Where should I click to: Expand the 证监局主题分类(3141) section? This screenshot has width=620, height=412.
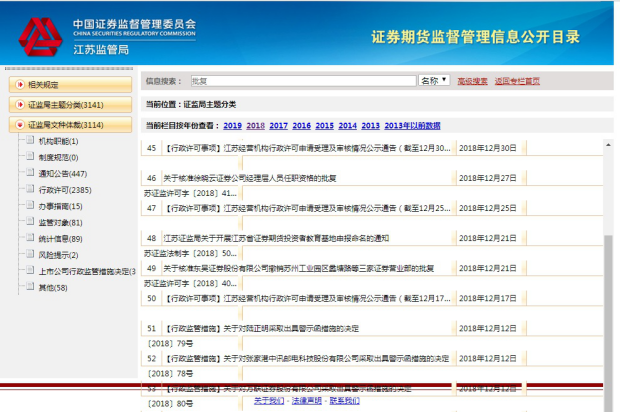(64, 105)
